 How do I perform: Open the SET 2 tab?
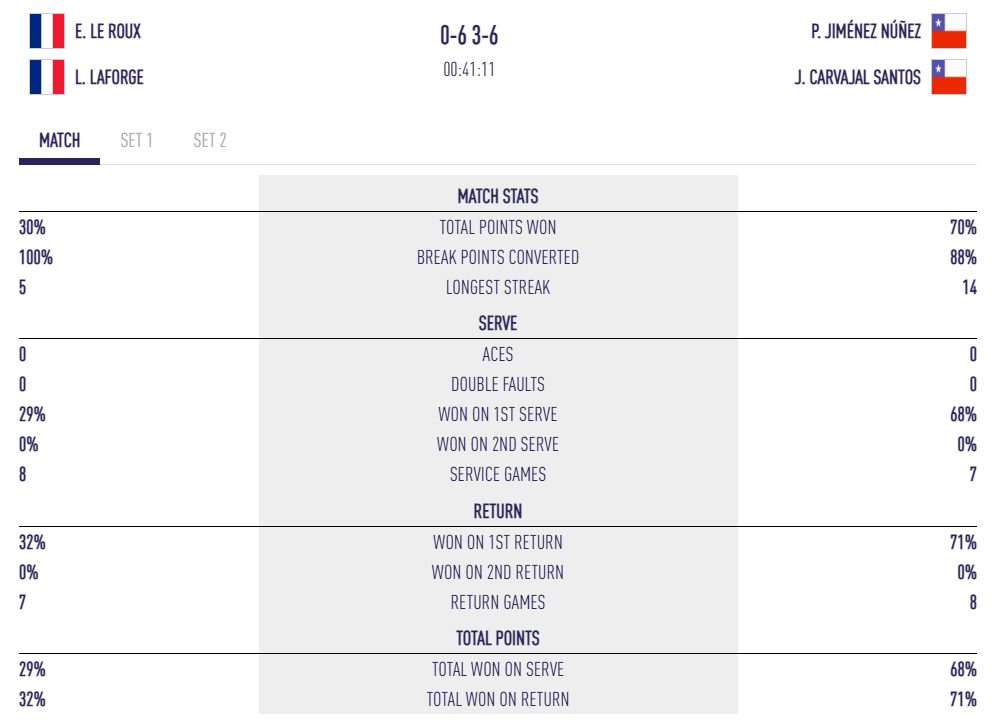(x=210, y=140)
